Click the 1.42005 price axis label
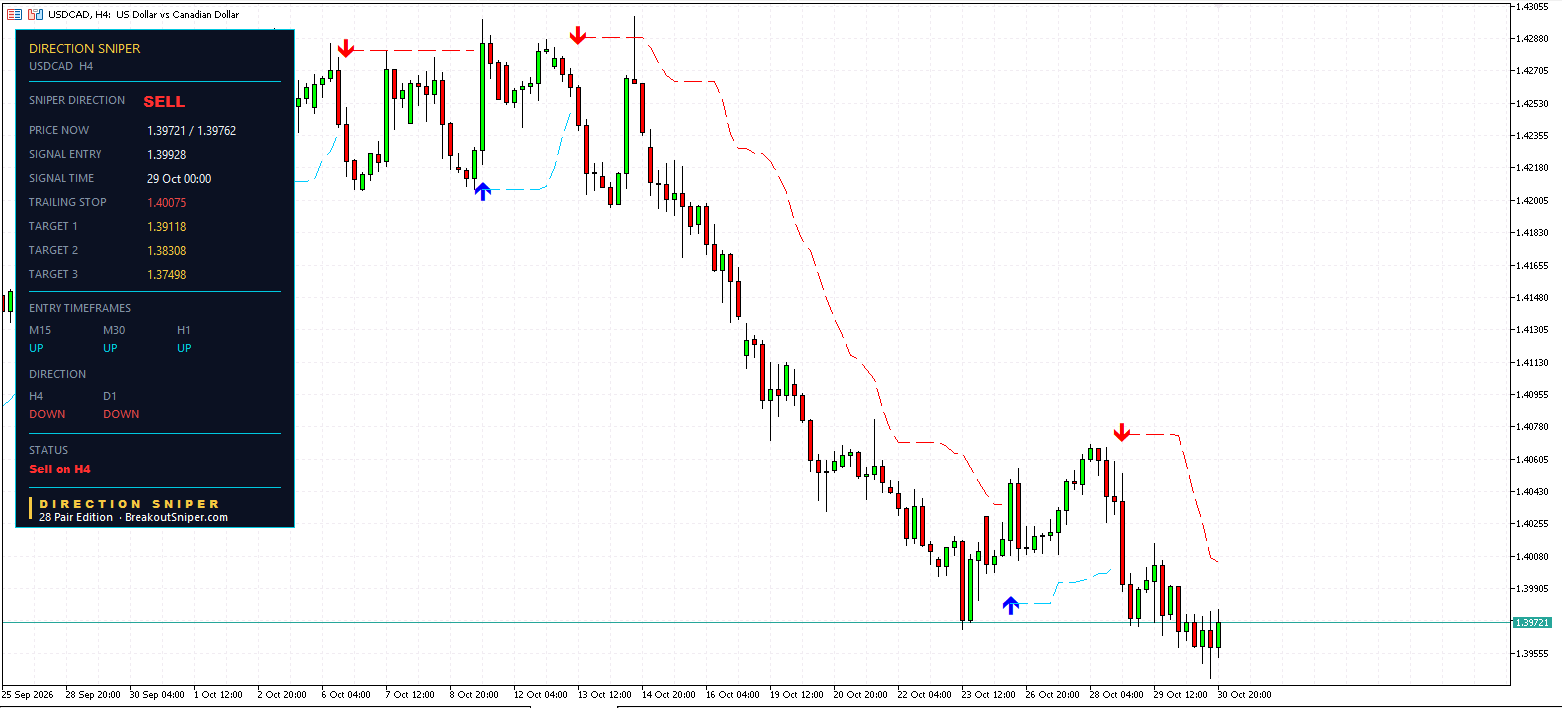This screenshot has width=1562, height=708. coord(1532,200)
